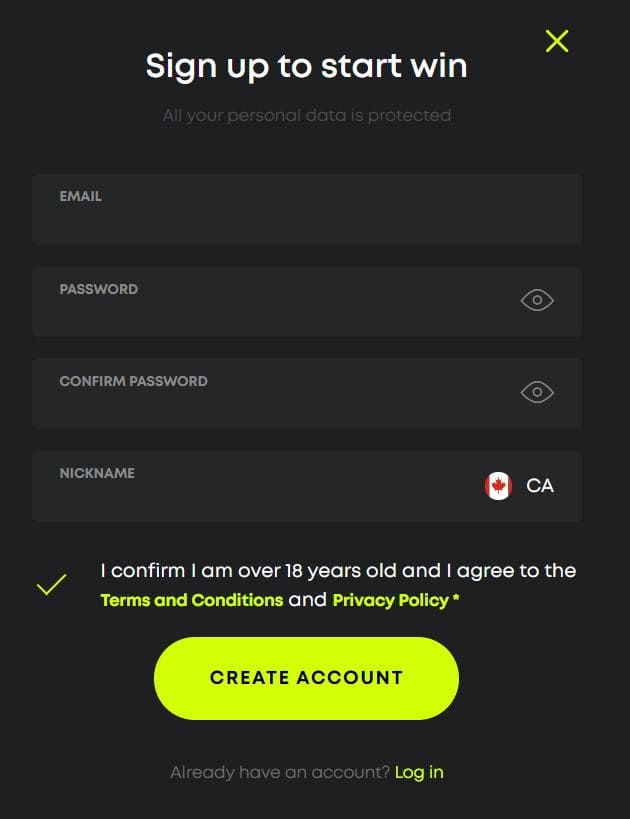The width and height of the screenshot is (630, 819).
Task: Click the CONFIRM PASSWORD label
Action: pyautogui.click(x=133, y=381)
